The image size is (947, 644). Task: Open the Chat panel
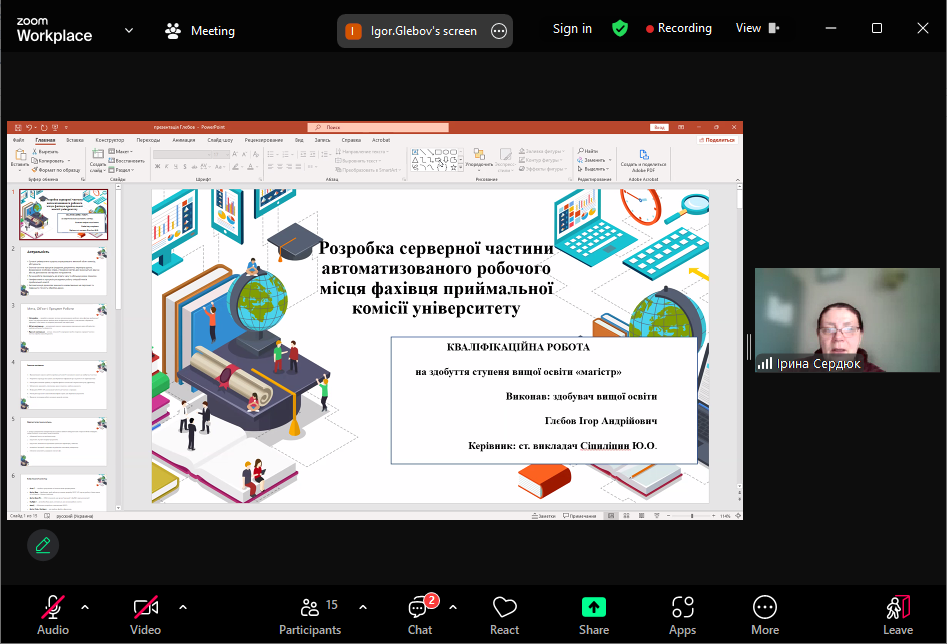click(420, 614)
